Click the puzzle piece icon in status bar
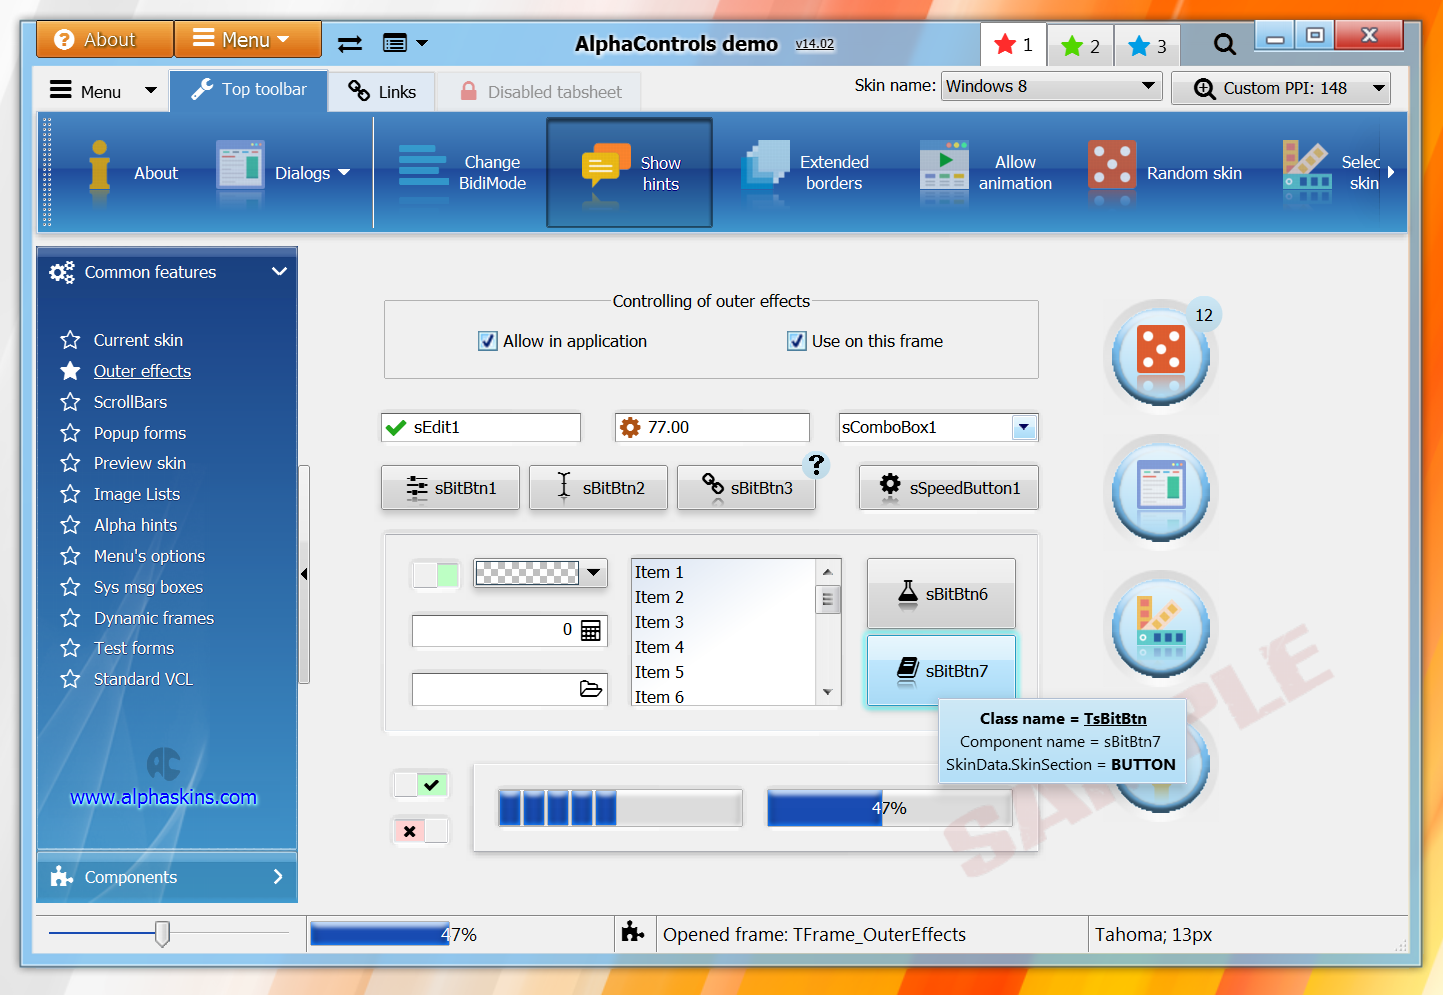The image size is (1443, 995). pos(633,932)
